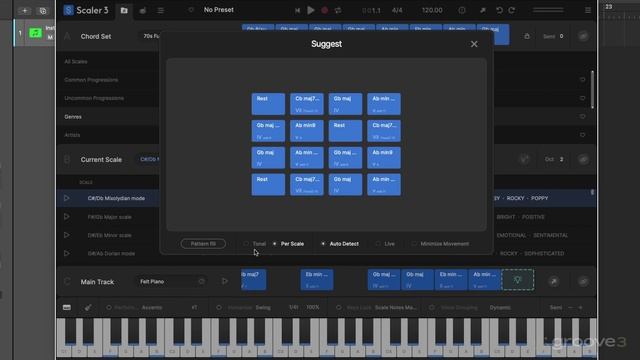The image size is (640, 360).
Task: Click the Eb min chord after Gb maj in Main Track
Action: 451,280
